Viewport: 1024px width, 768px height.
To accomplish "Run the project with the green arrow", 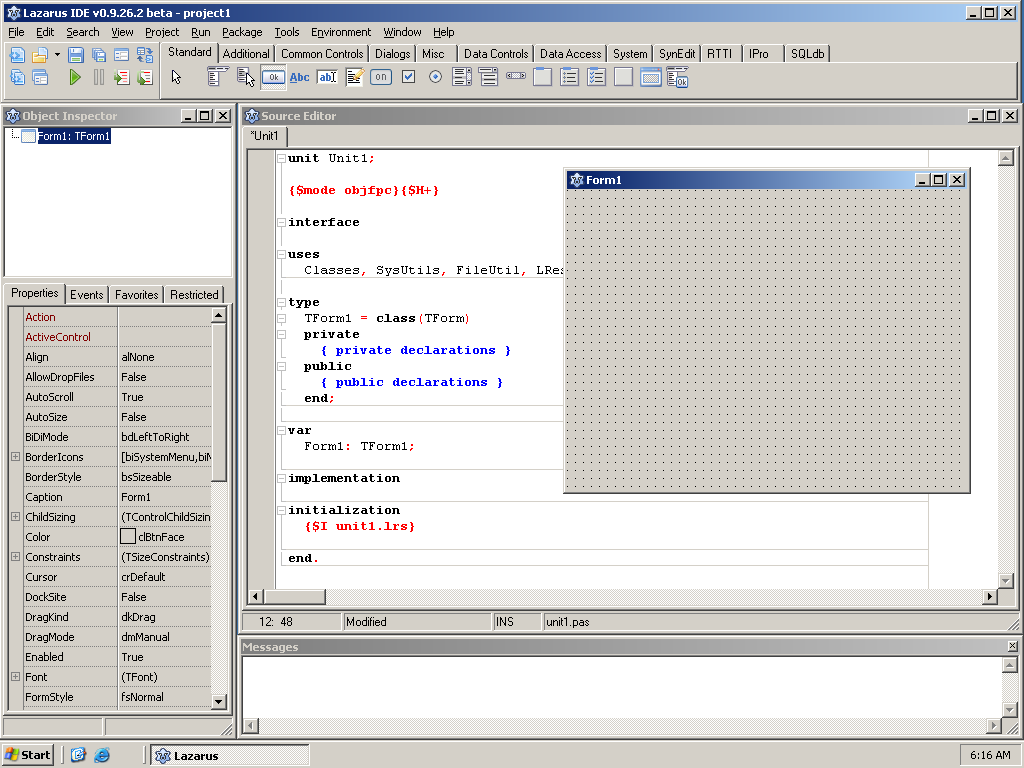I will pos(75,78).
